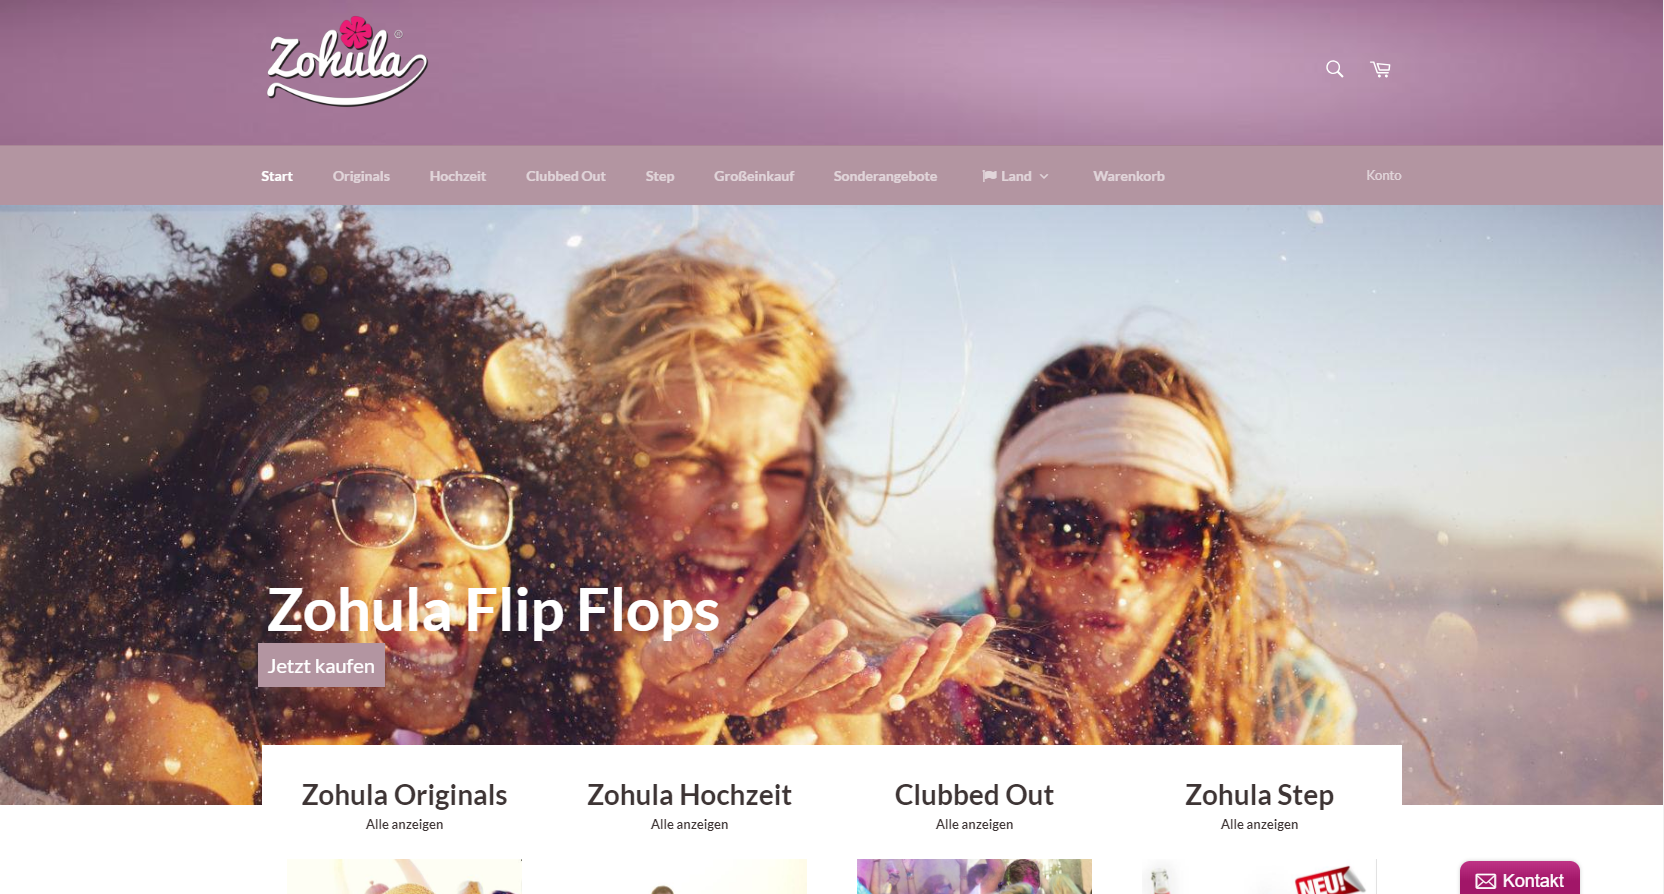Click the Zohula logo
Screen dimensions: 1664x894
tap(346, 61)
